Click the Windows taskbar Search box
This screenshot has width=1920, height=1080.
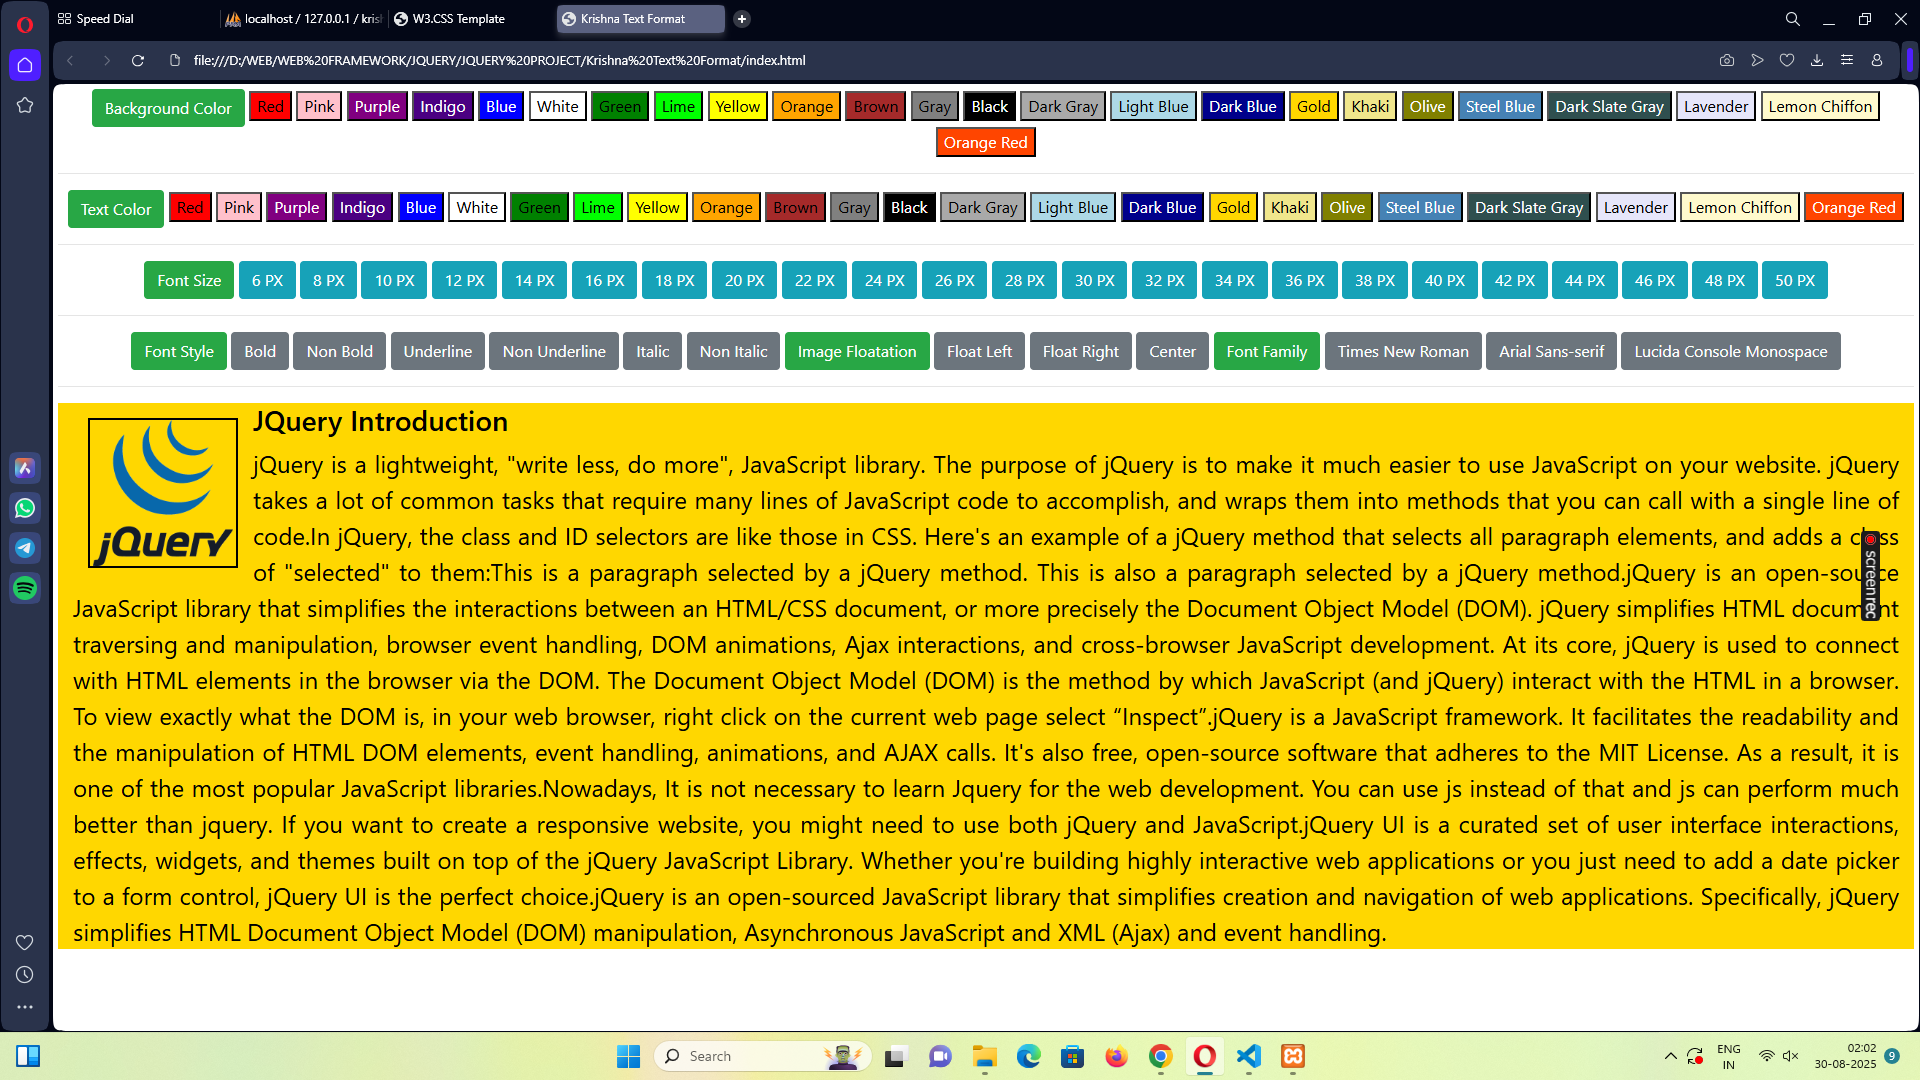763,1056
